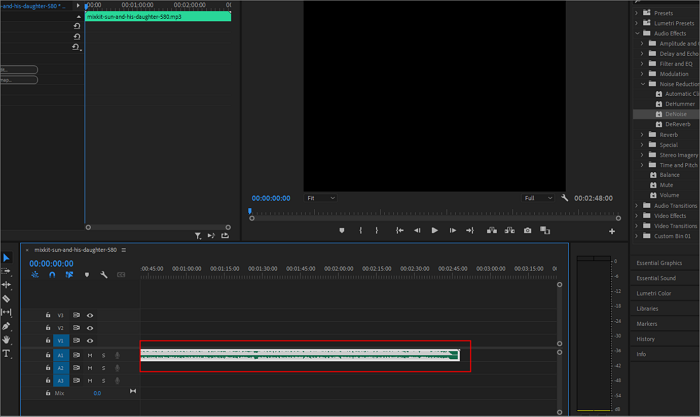The height and width of the screenshot is (417, 700).
Task: Select the Track Select Forward tool
Action: (6, 271)
